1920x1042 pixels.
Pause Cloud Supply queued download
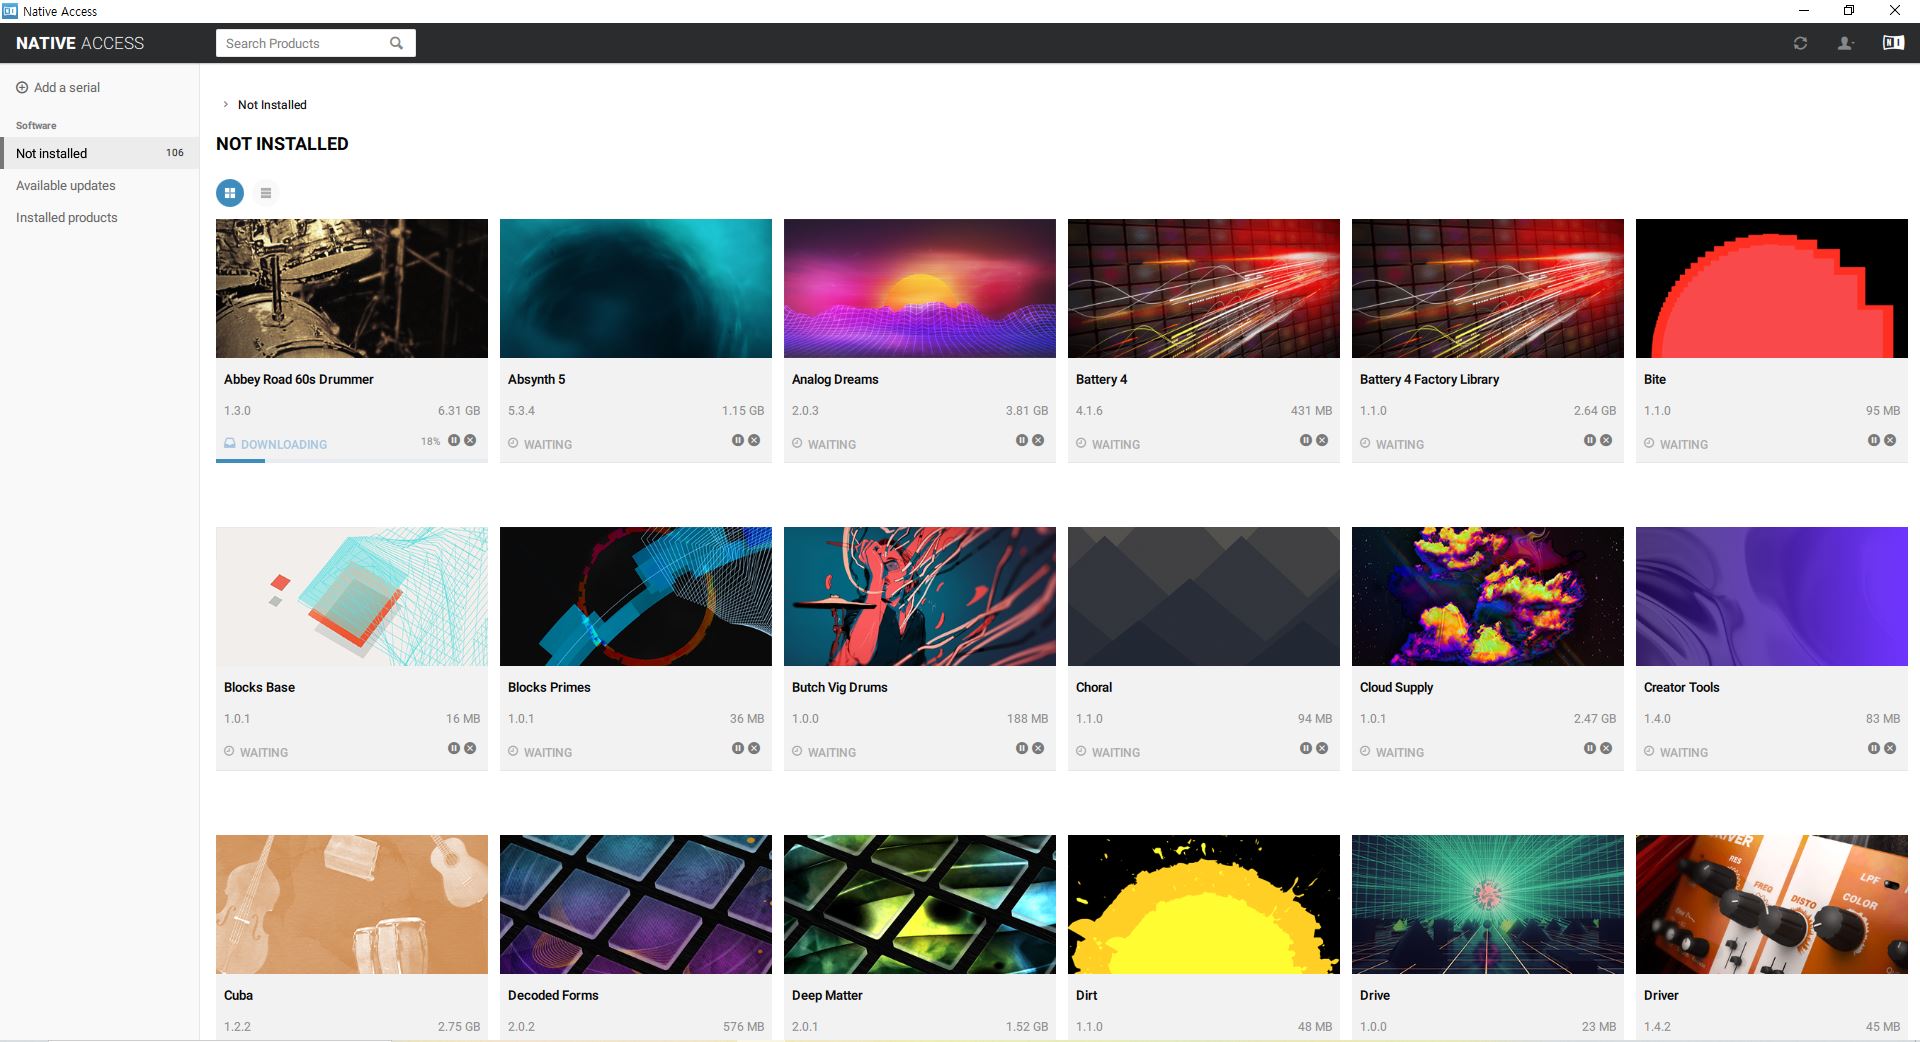tap(1590, 748)
